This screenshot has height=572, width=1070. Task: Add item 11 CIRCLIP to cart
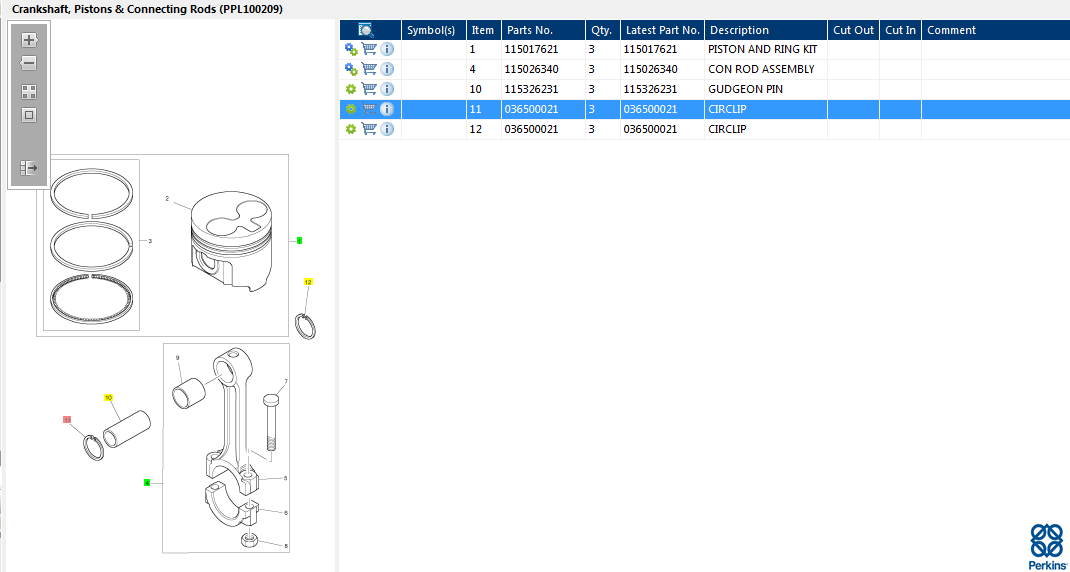pos(369,109)
